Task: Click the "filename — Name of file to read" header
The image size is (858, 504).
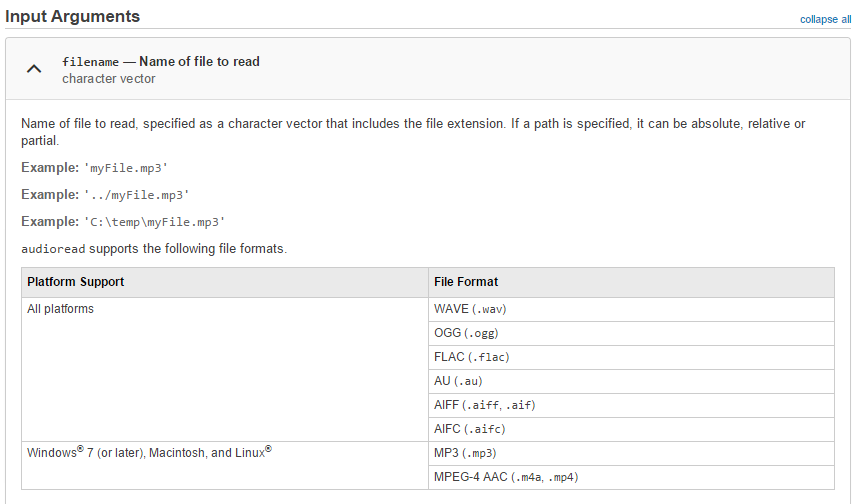Action: tap(160, 61)
